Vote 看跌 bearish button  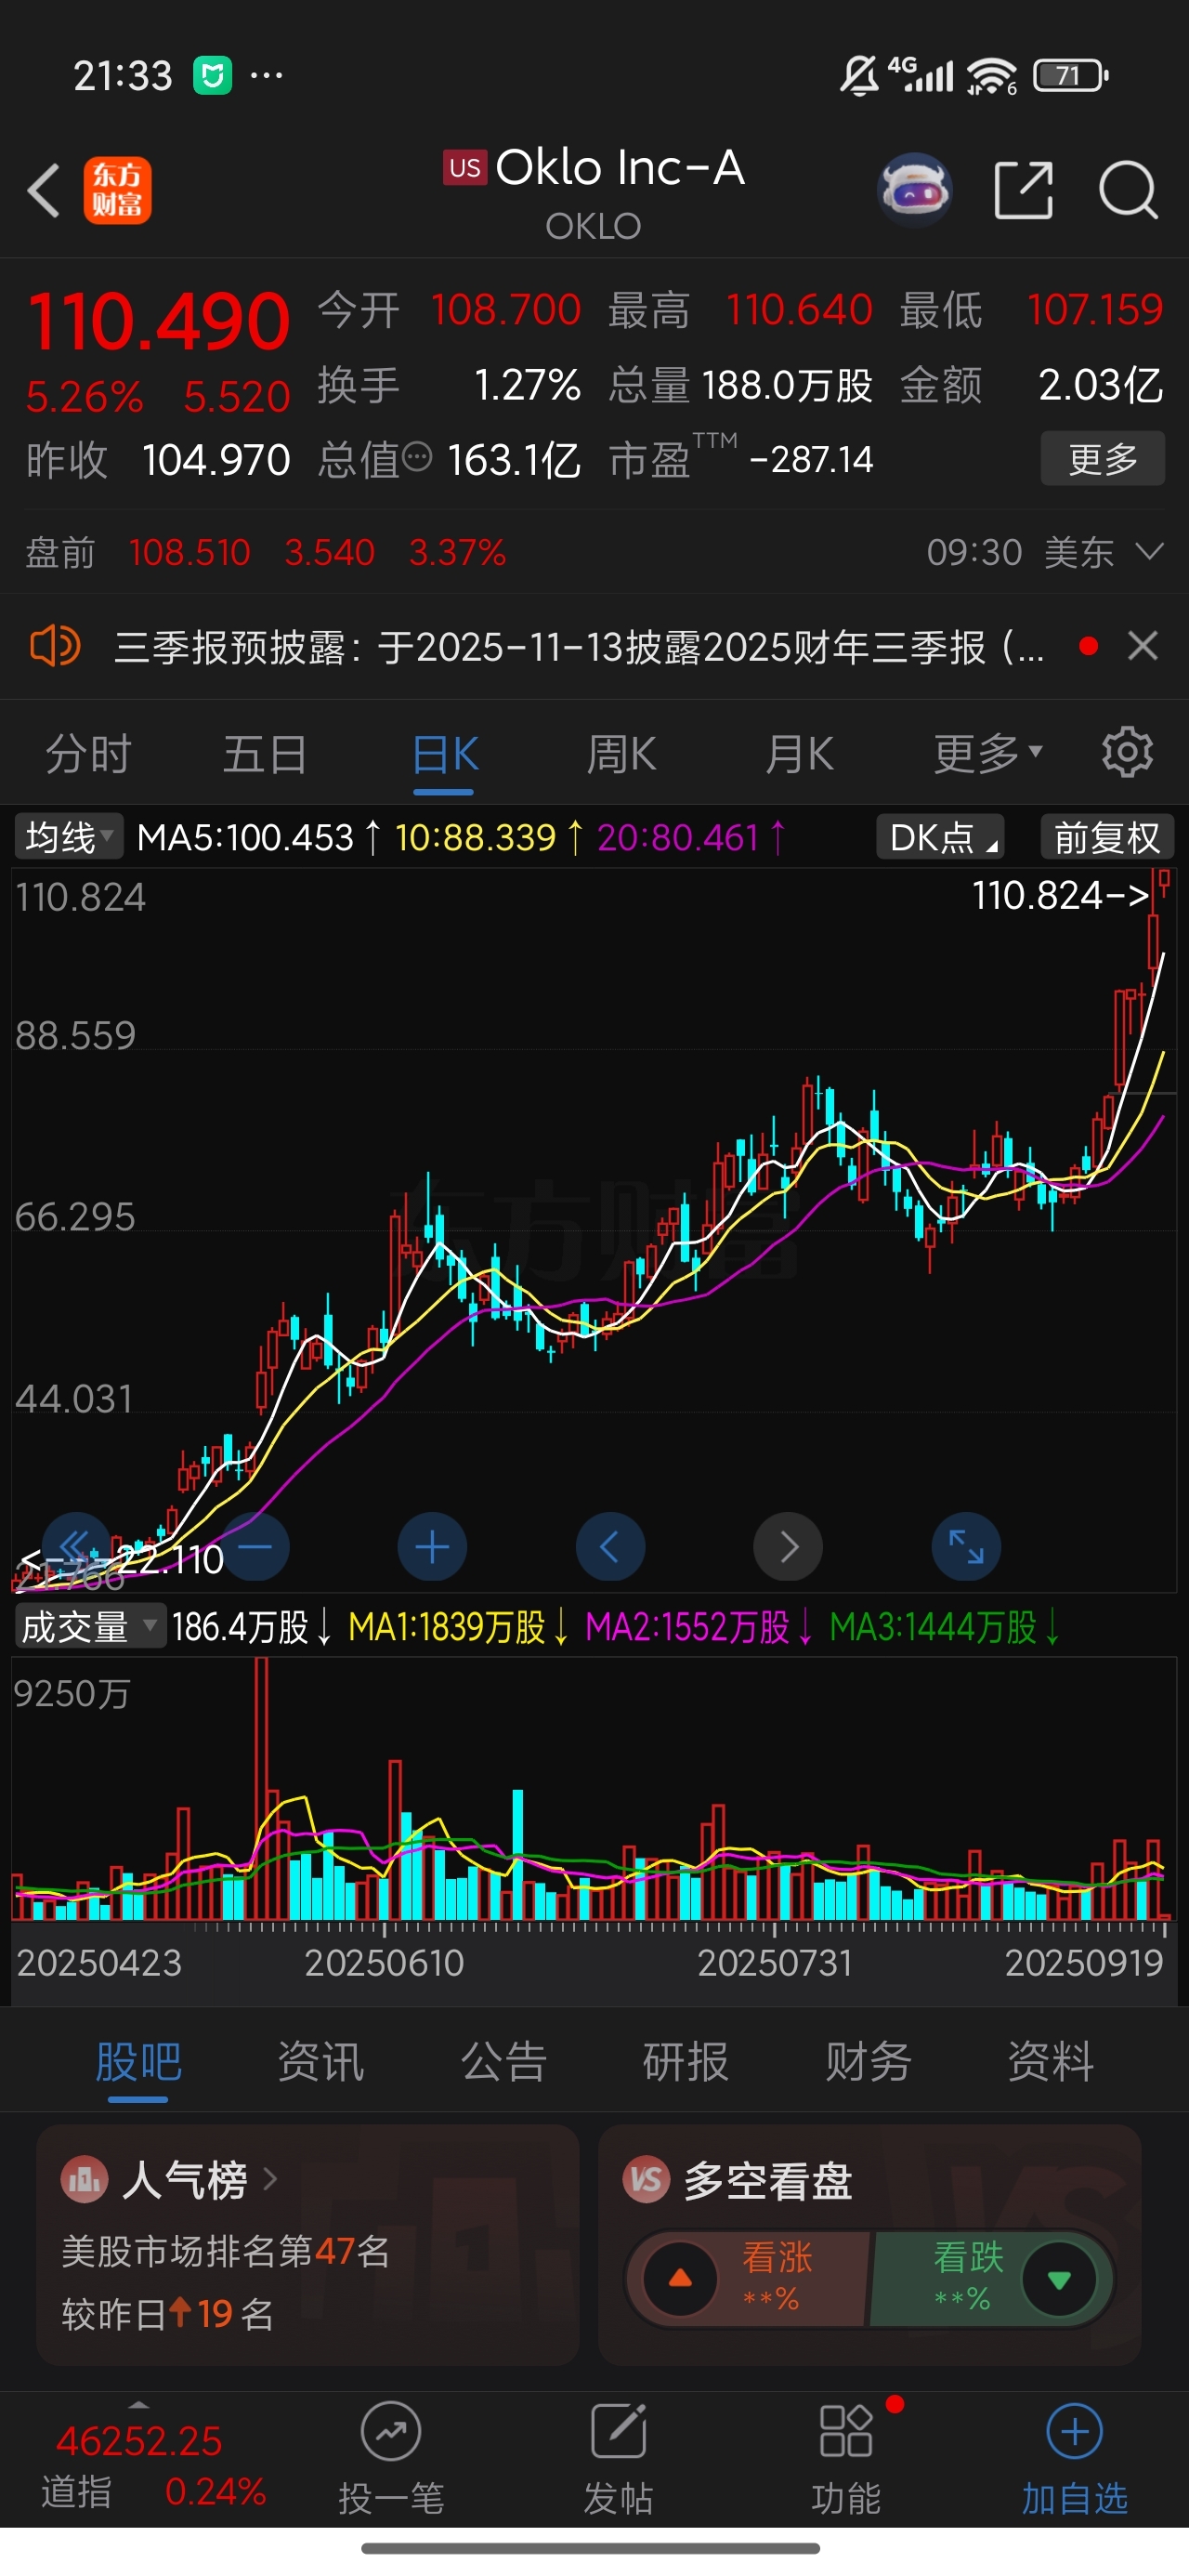pos(990,2278)
